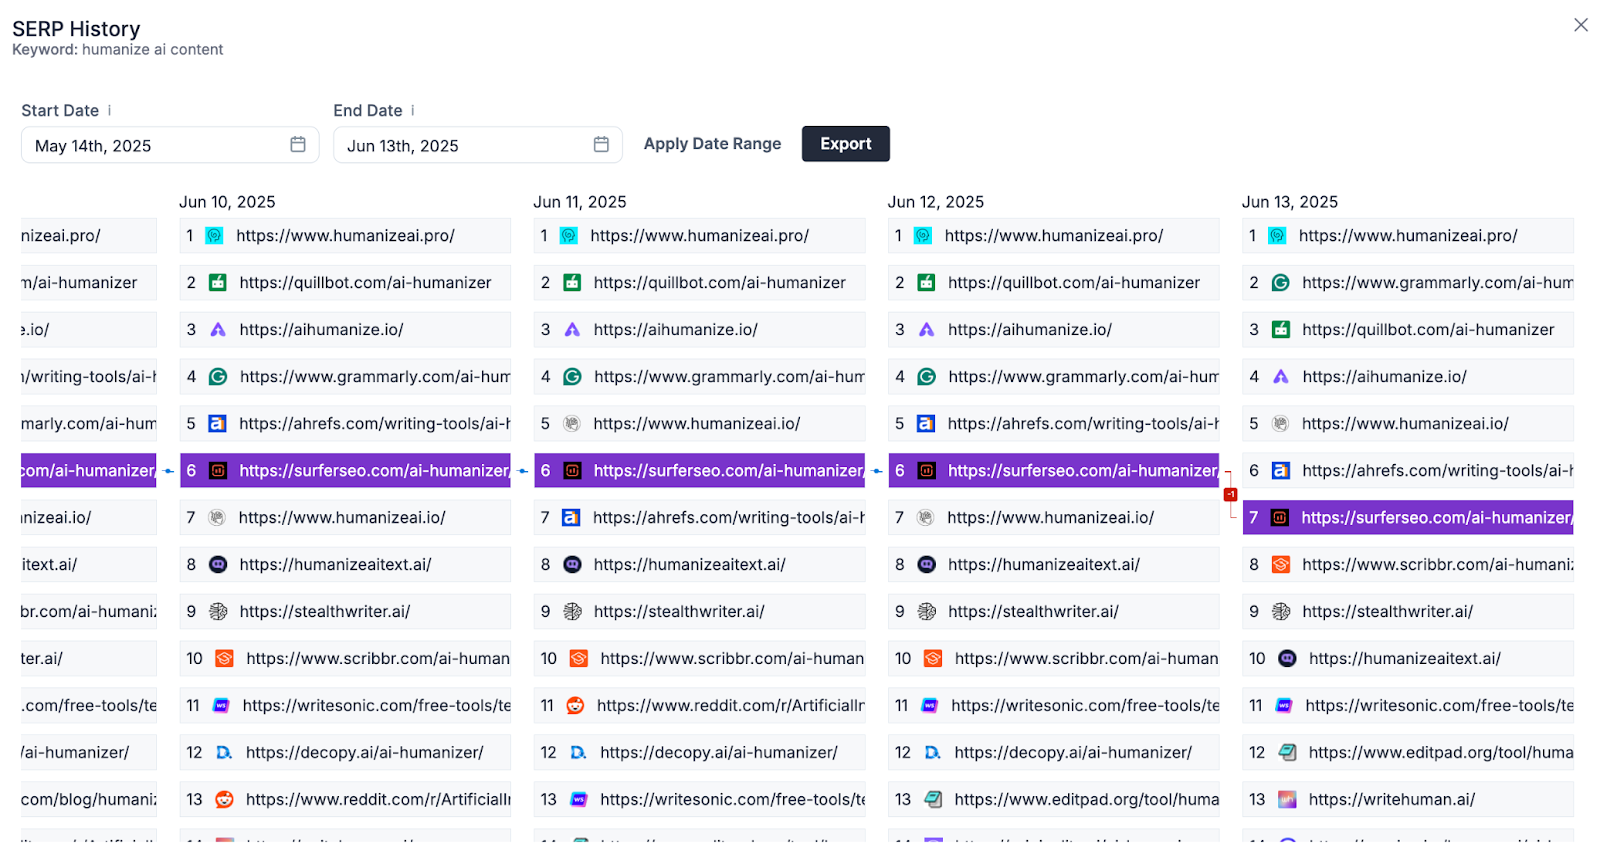Click the Jun 10, 2025 column header
Image resolution: width=1600 pixels, height=857 pixels.
227,202
